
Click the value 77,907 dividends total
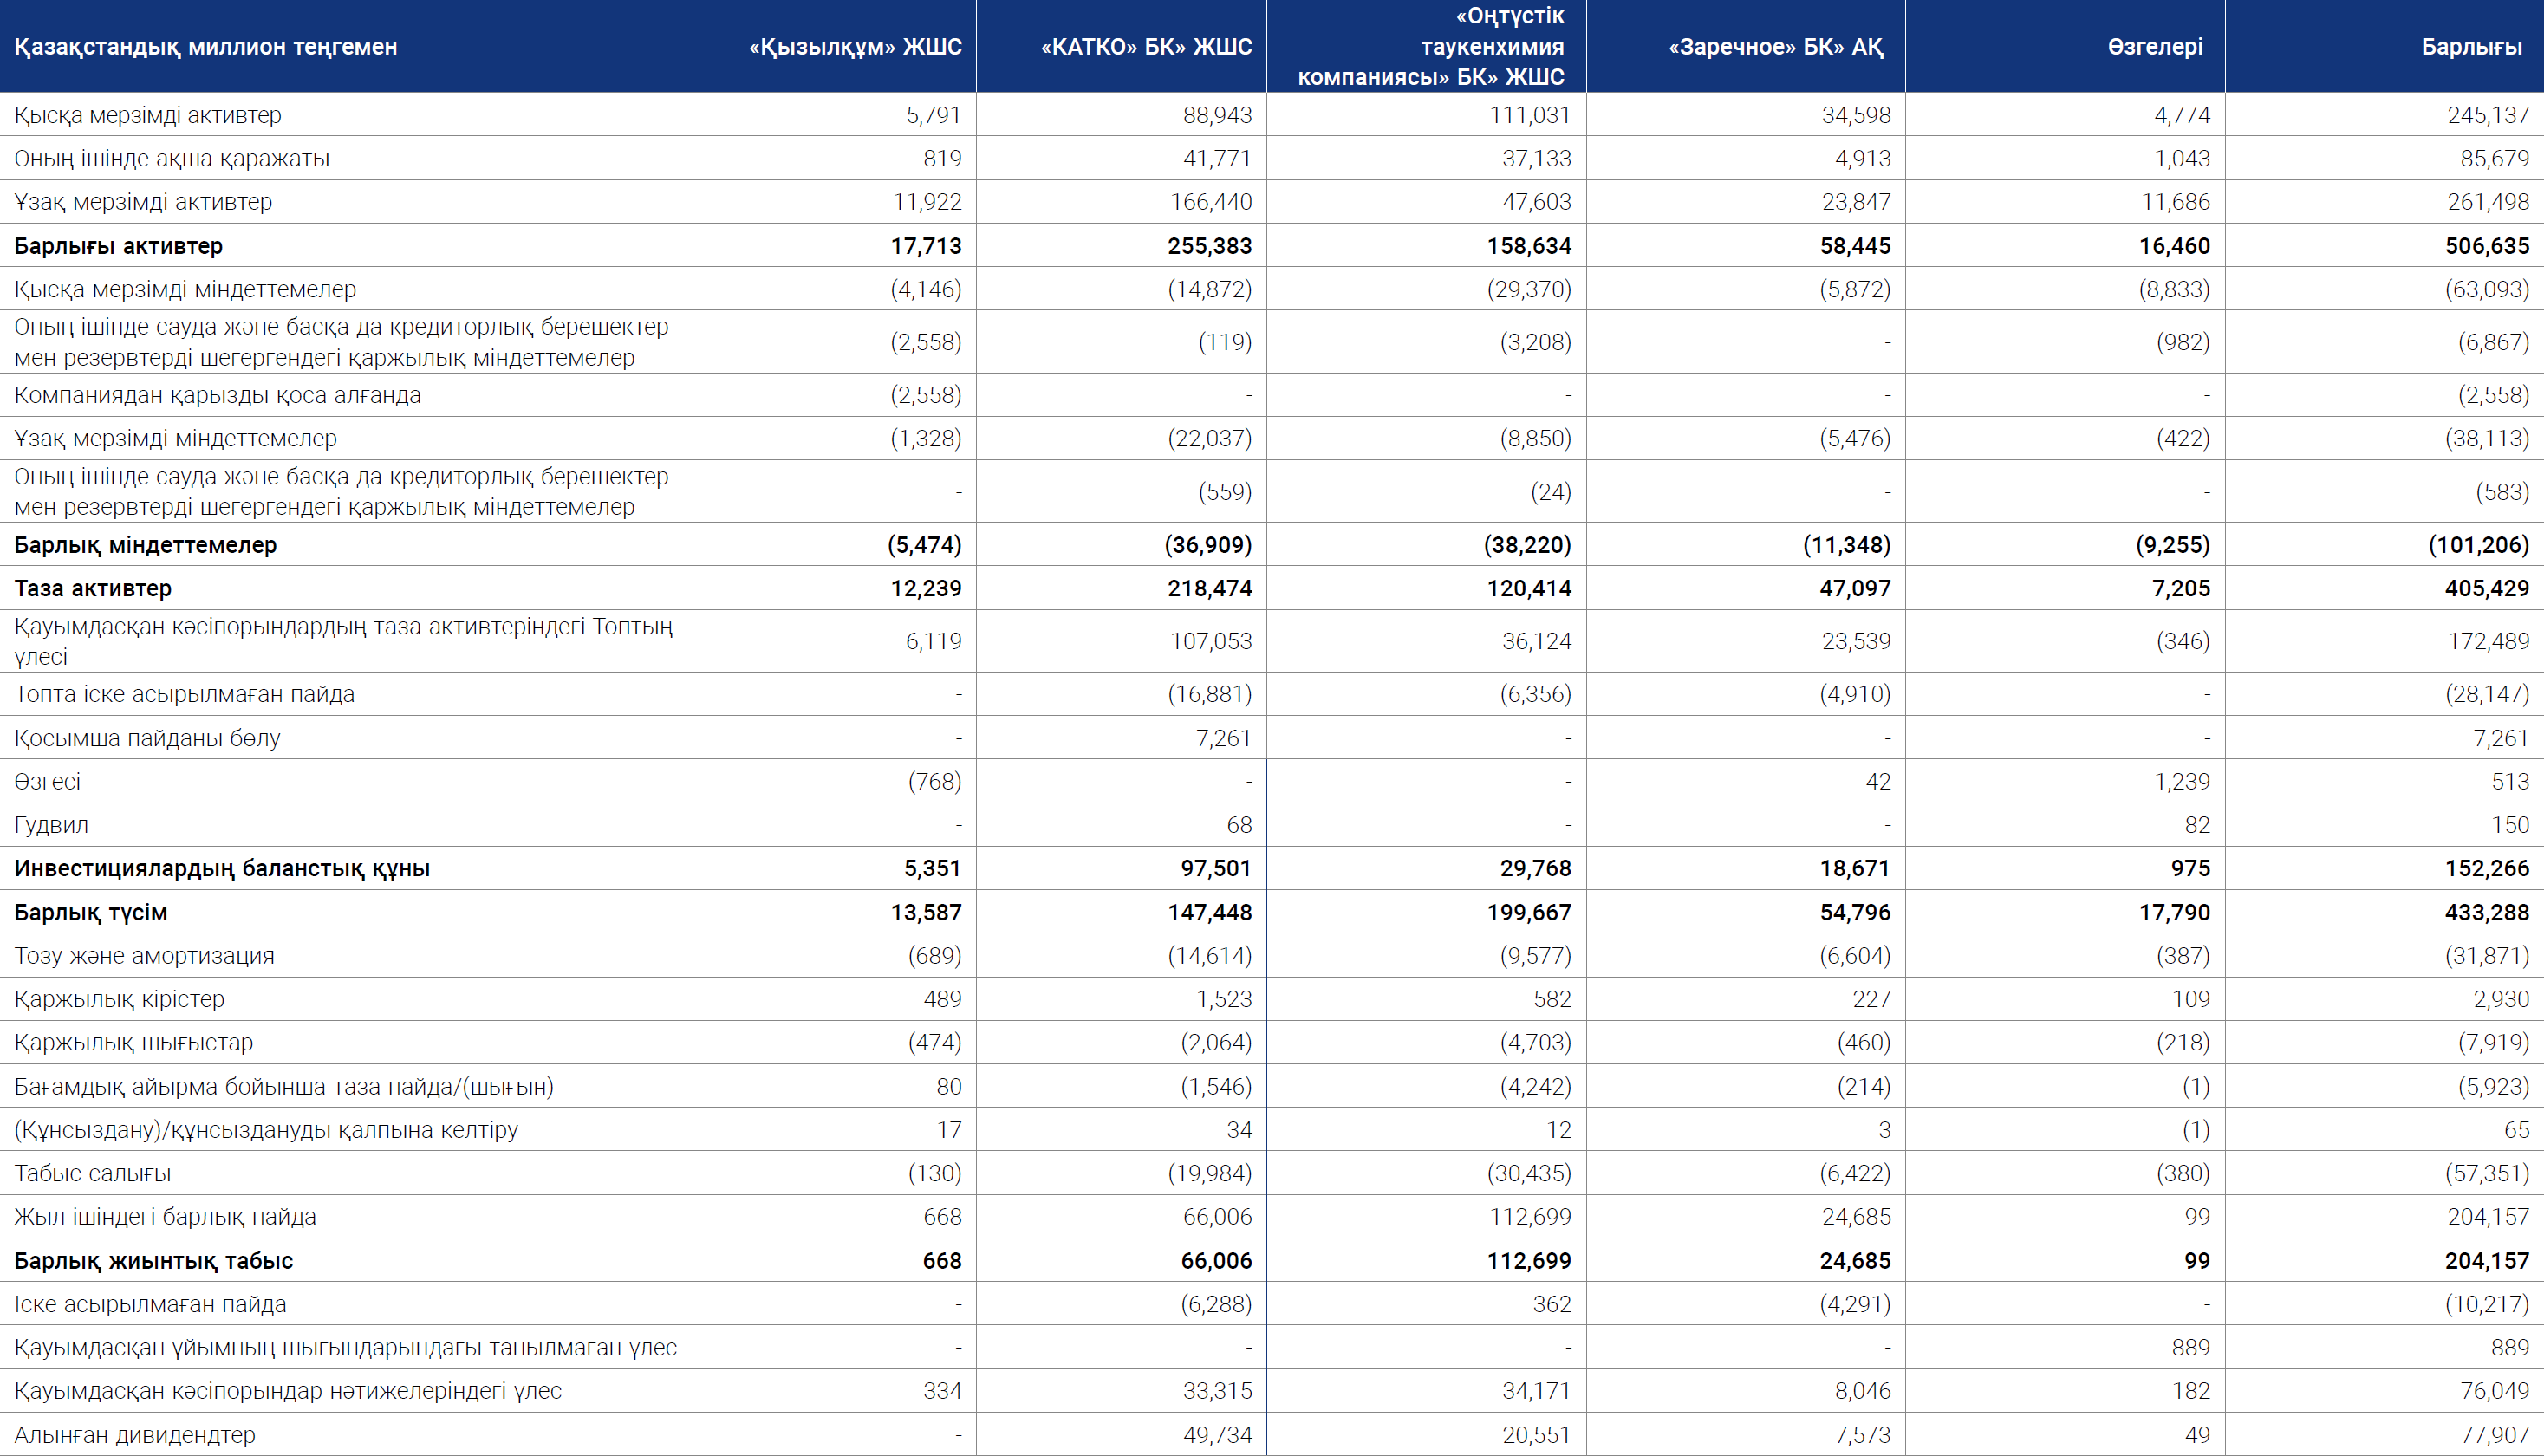[2495, 1435]
